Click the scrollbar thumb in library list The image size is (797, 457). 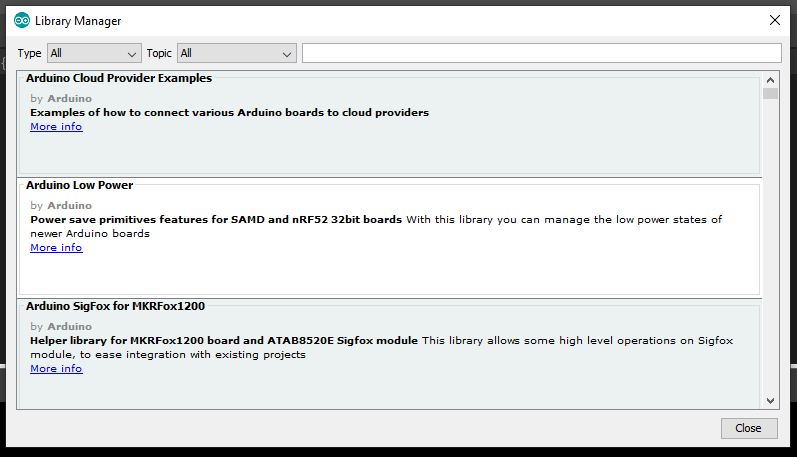pyautogui.click(x=770, y=94)
